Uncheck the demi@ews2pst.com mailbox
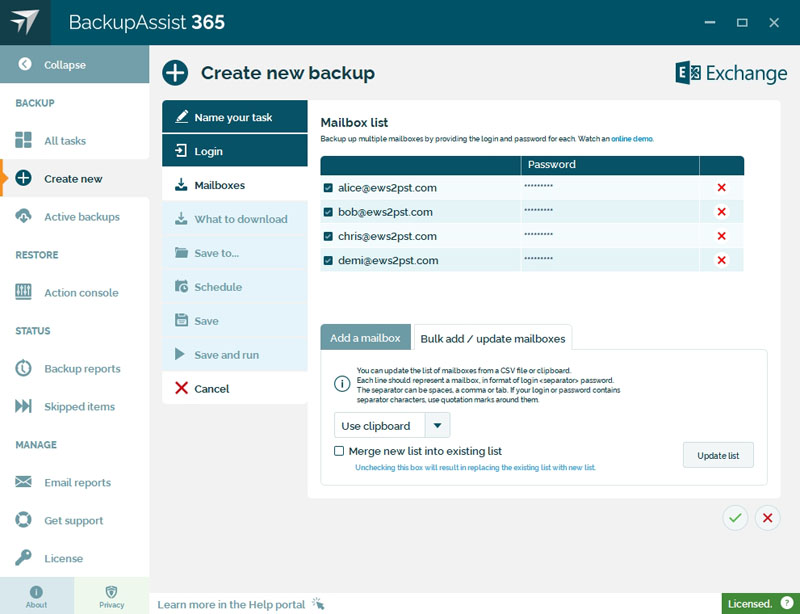 (x=328, y=260)
